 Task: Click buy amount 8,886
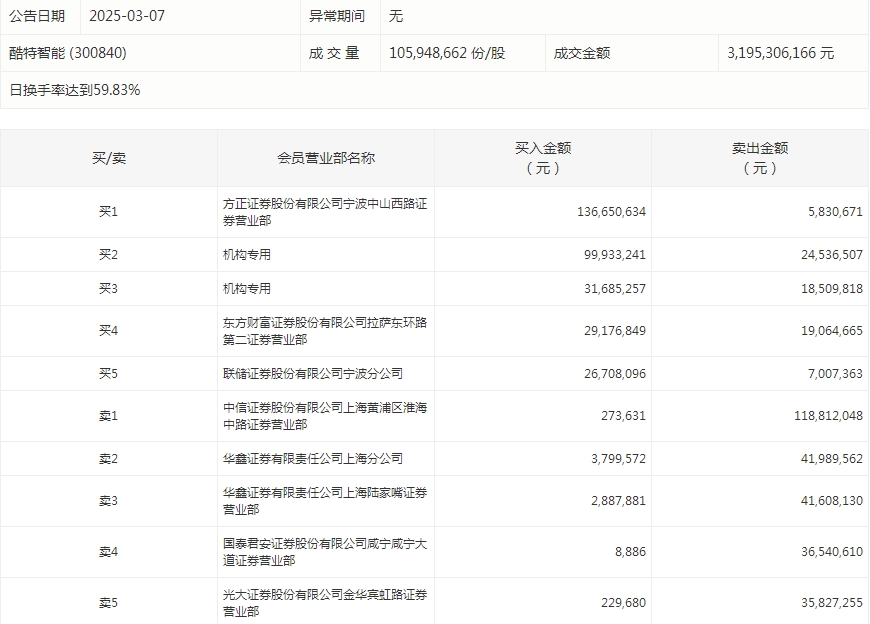631,552
